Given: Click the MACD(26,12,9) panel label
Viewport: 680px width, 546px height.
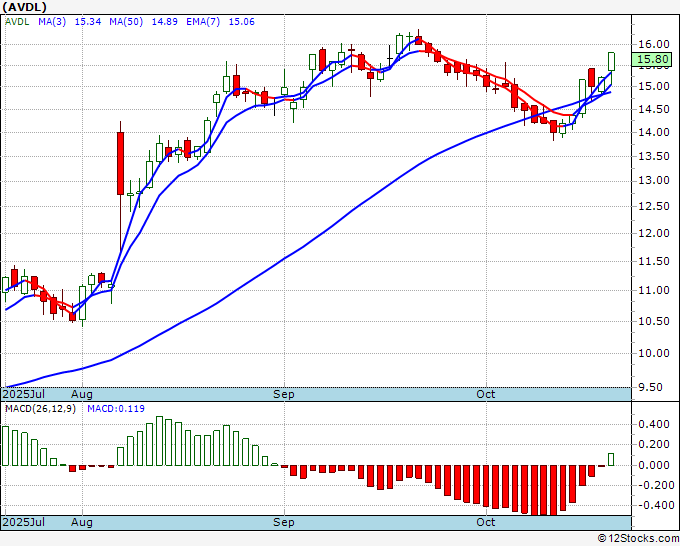Looking at the screenshot, I should [x=40, y=409].
